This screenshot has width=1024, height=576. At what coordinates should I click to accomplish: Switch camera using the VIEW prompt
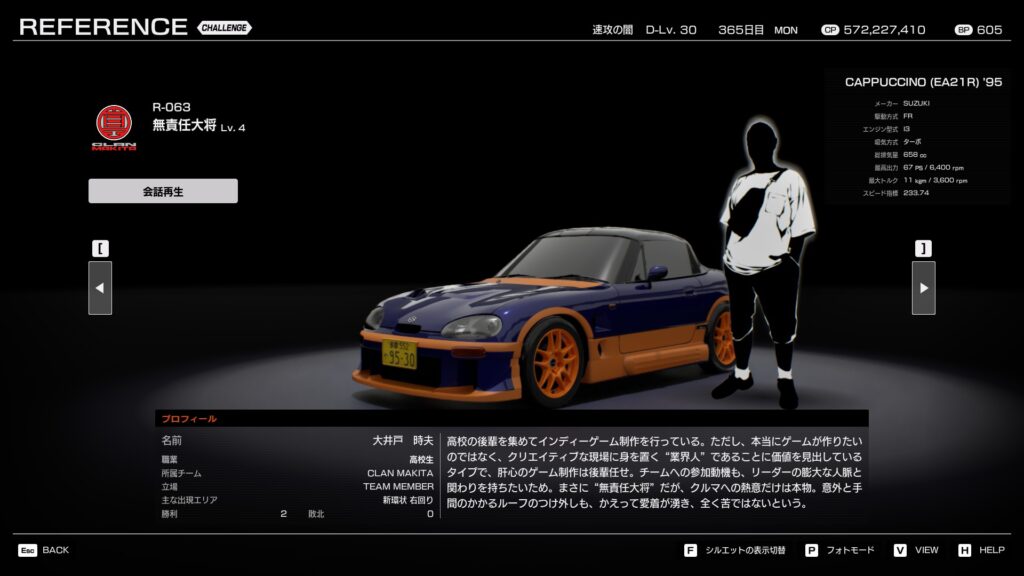(916, 550)
